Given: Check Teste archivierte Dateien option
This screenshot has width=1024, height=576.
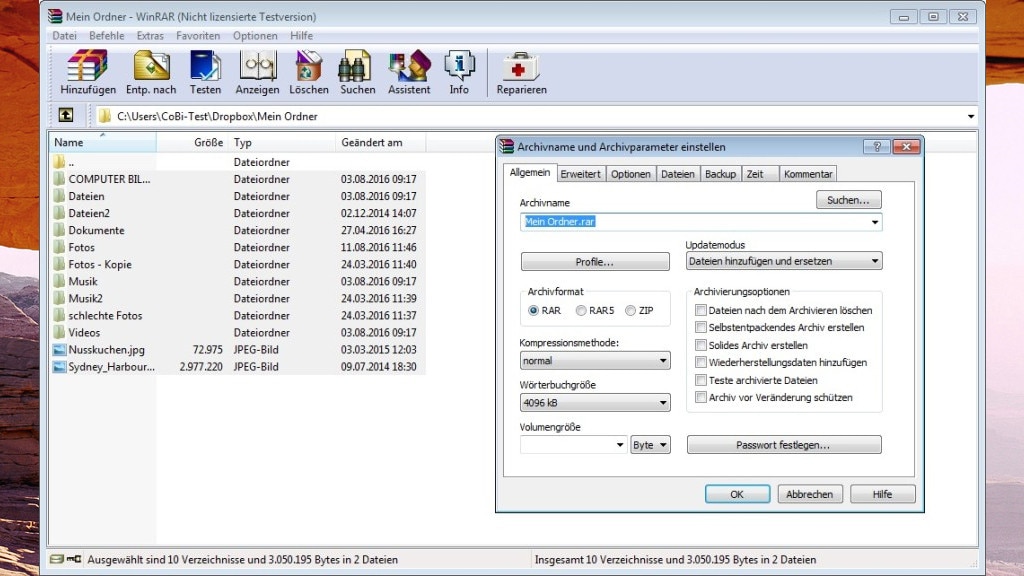Looking at the screenshot, I should click(701, 379).
